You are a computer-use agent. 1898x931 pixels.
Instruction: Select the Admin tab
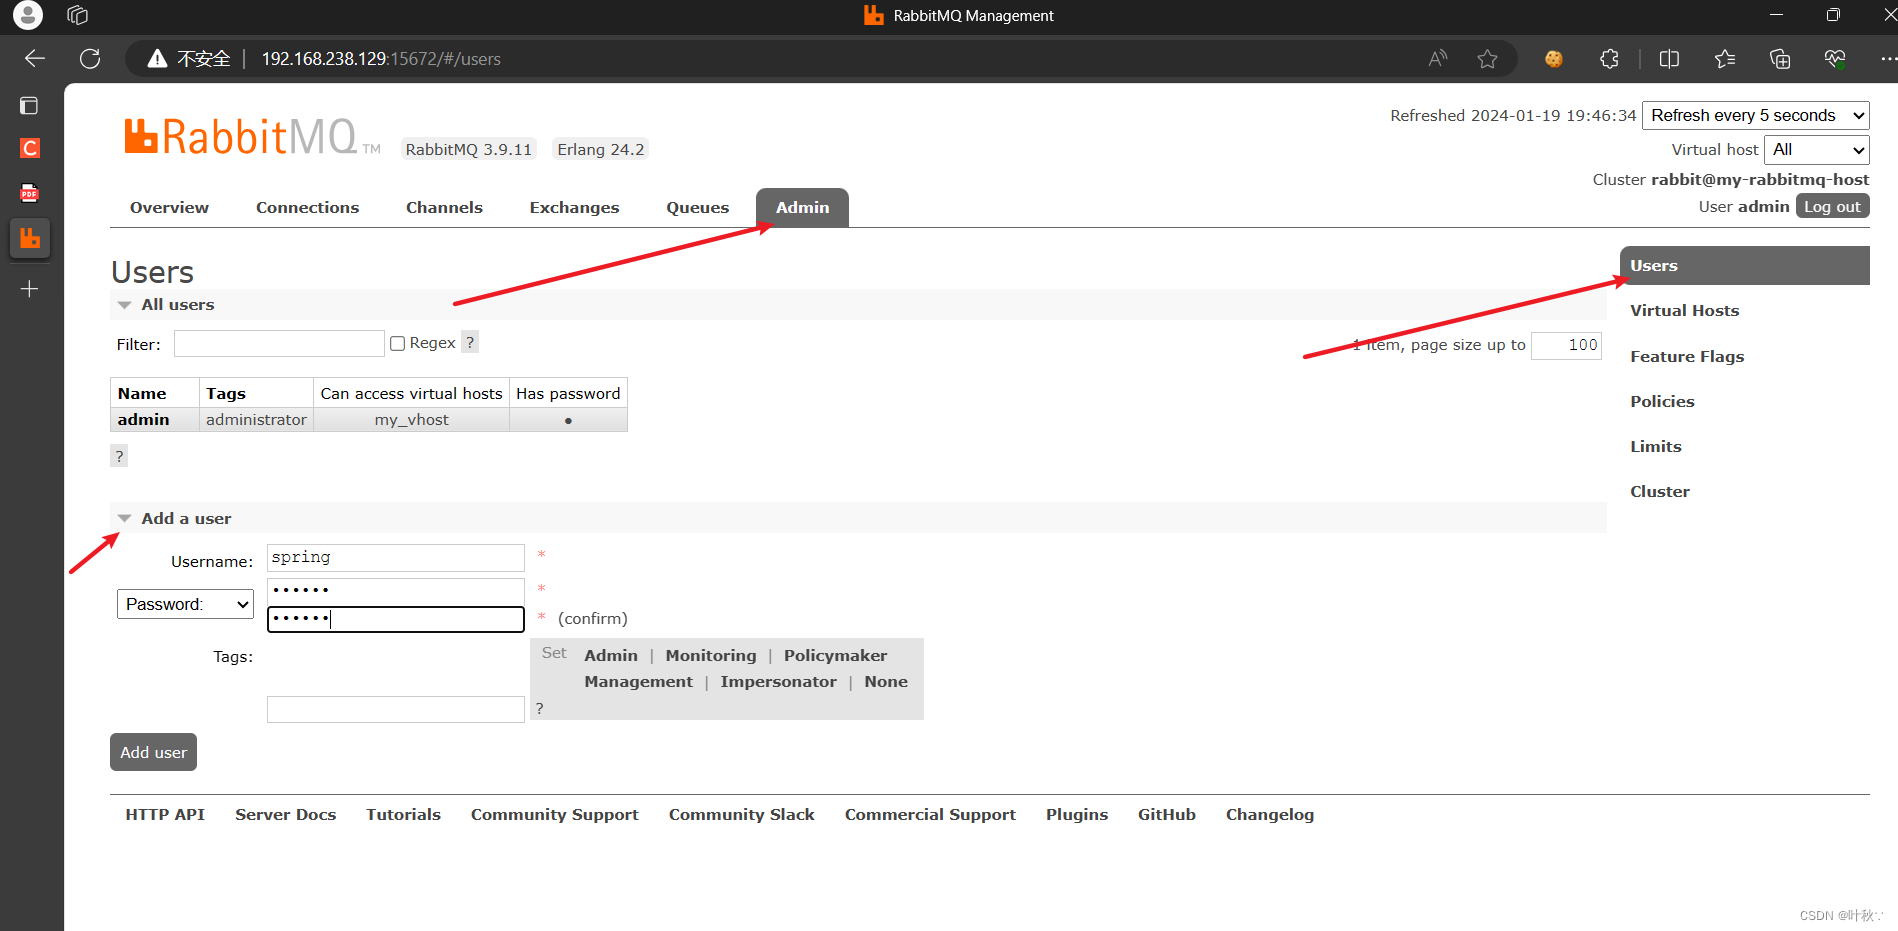(x=802, y=207)
